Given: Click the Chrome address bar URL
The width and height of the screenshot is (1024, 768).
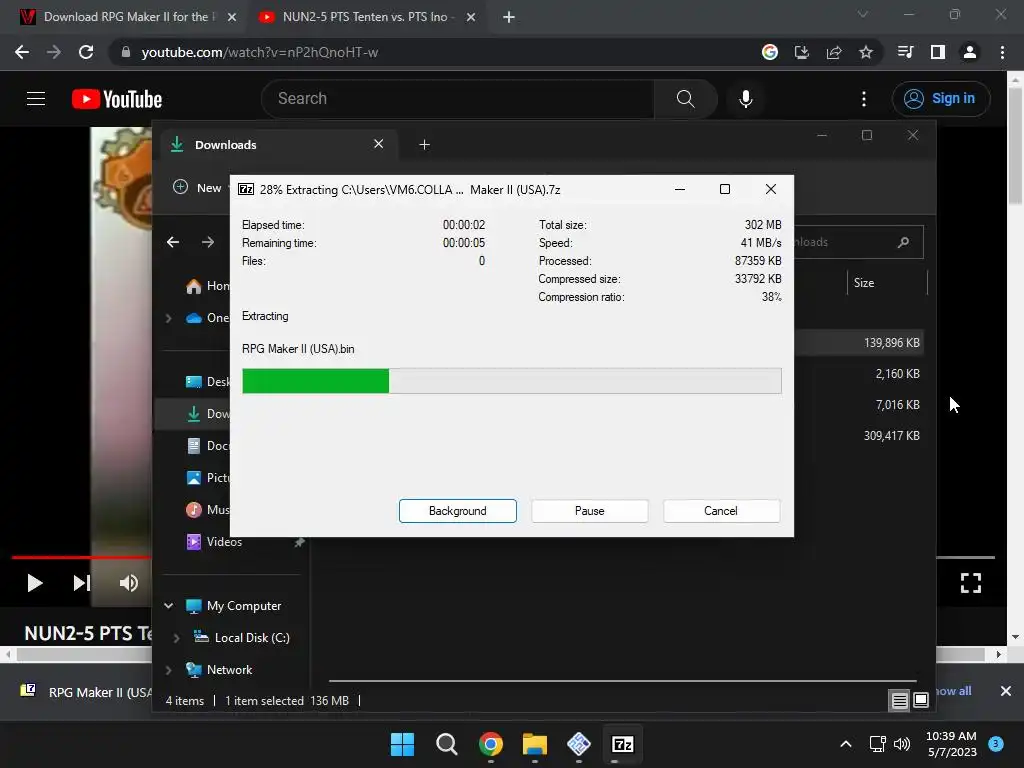Looking at the screenshot, I should coord(260,52).
